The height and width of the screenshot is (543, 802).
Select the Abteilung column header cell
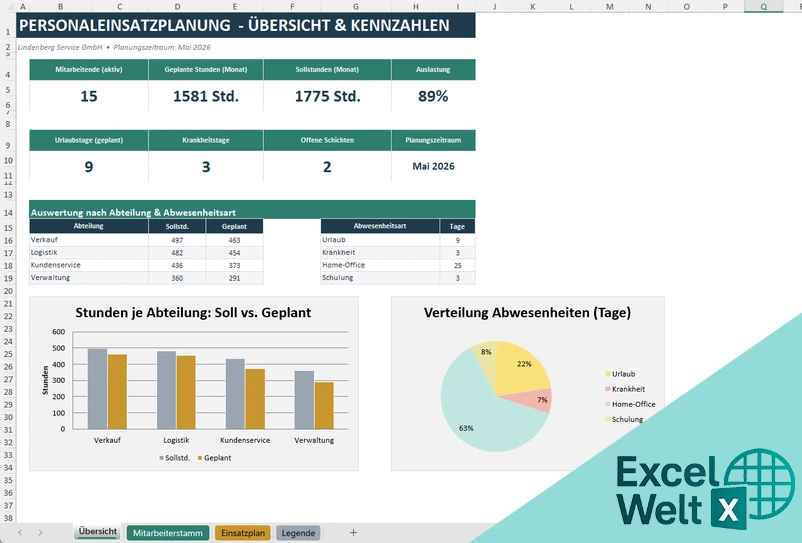click(x=88, y=226)
